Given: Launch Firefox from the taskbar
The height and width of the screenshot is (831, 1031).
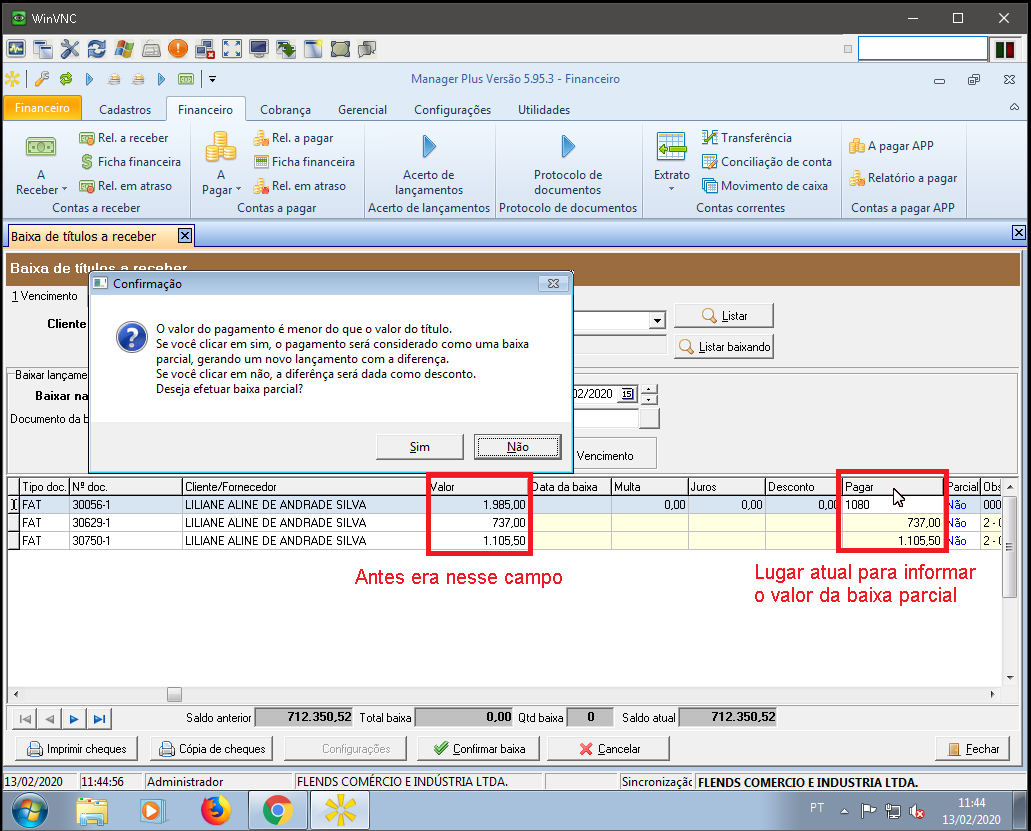Looking at the screenshot, I should pyautogui.click(x=215, y=809).
